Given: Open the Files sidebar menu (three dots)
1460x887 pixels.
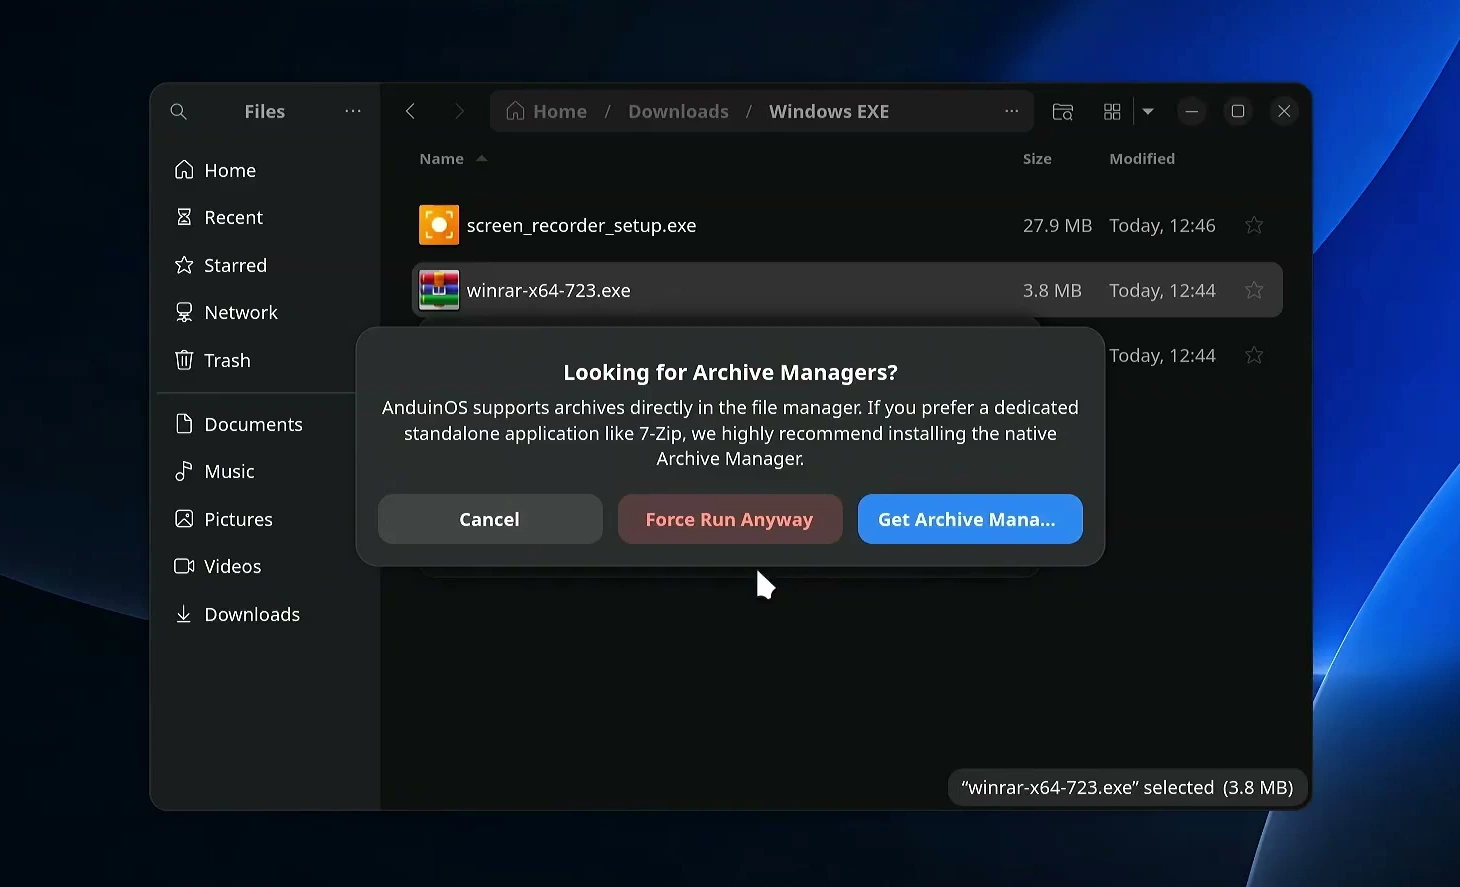Looking at the screenshot, I should 353,111.
